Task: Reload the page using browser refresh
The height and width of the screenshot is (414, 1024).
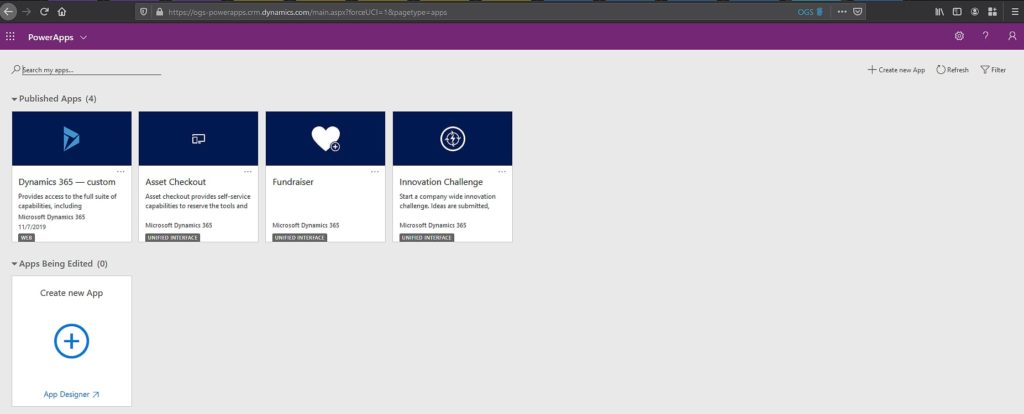Action: [44, 11]
